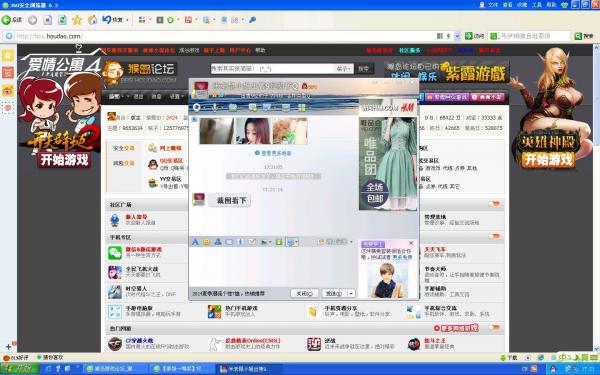
Task: Open the colorful grid apps icon
Action: tap(142, 20)
